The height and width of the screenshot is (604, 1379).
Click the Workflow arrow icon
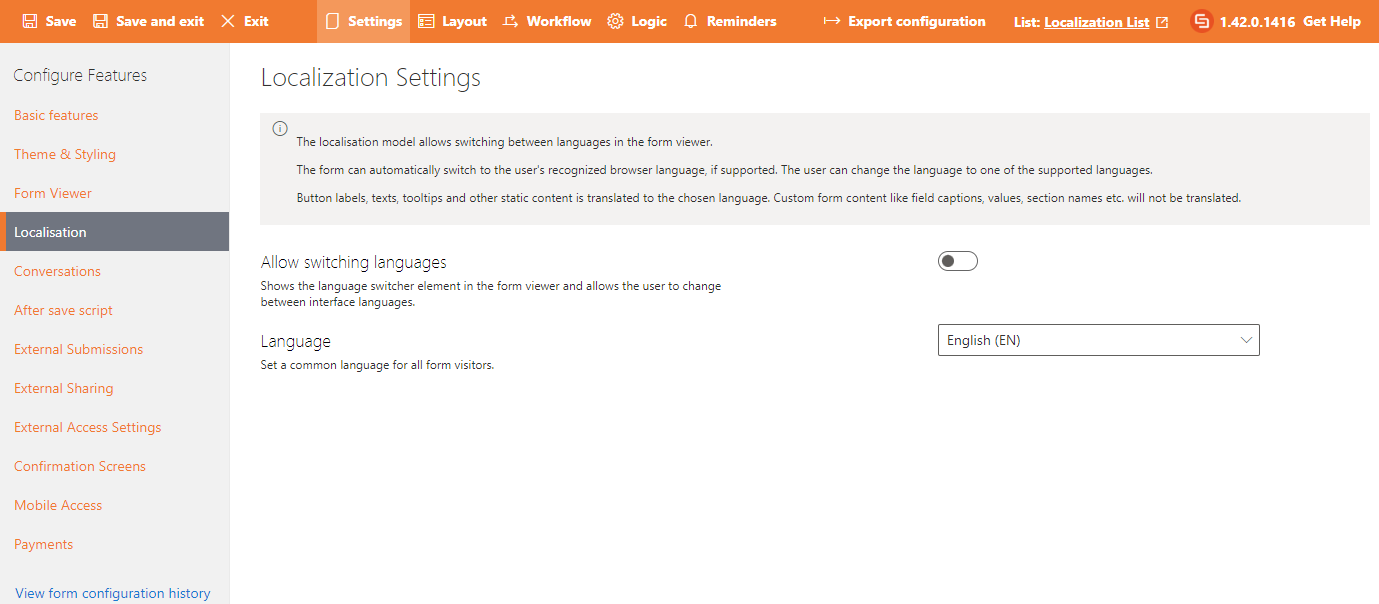511,21
